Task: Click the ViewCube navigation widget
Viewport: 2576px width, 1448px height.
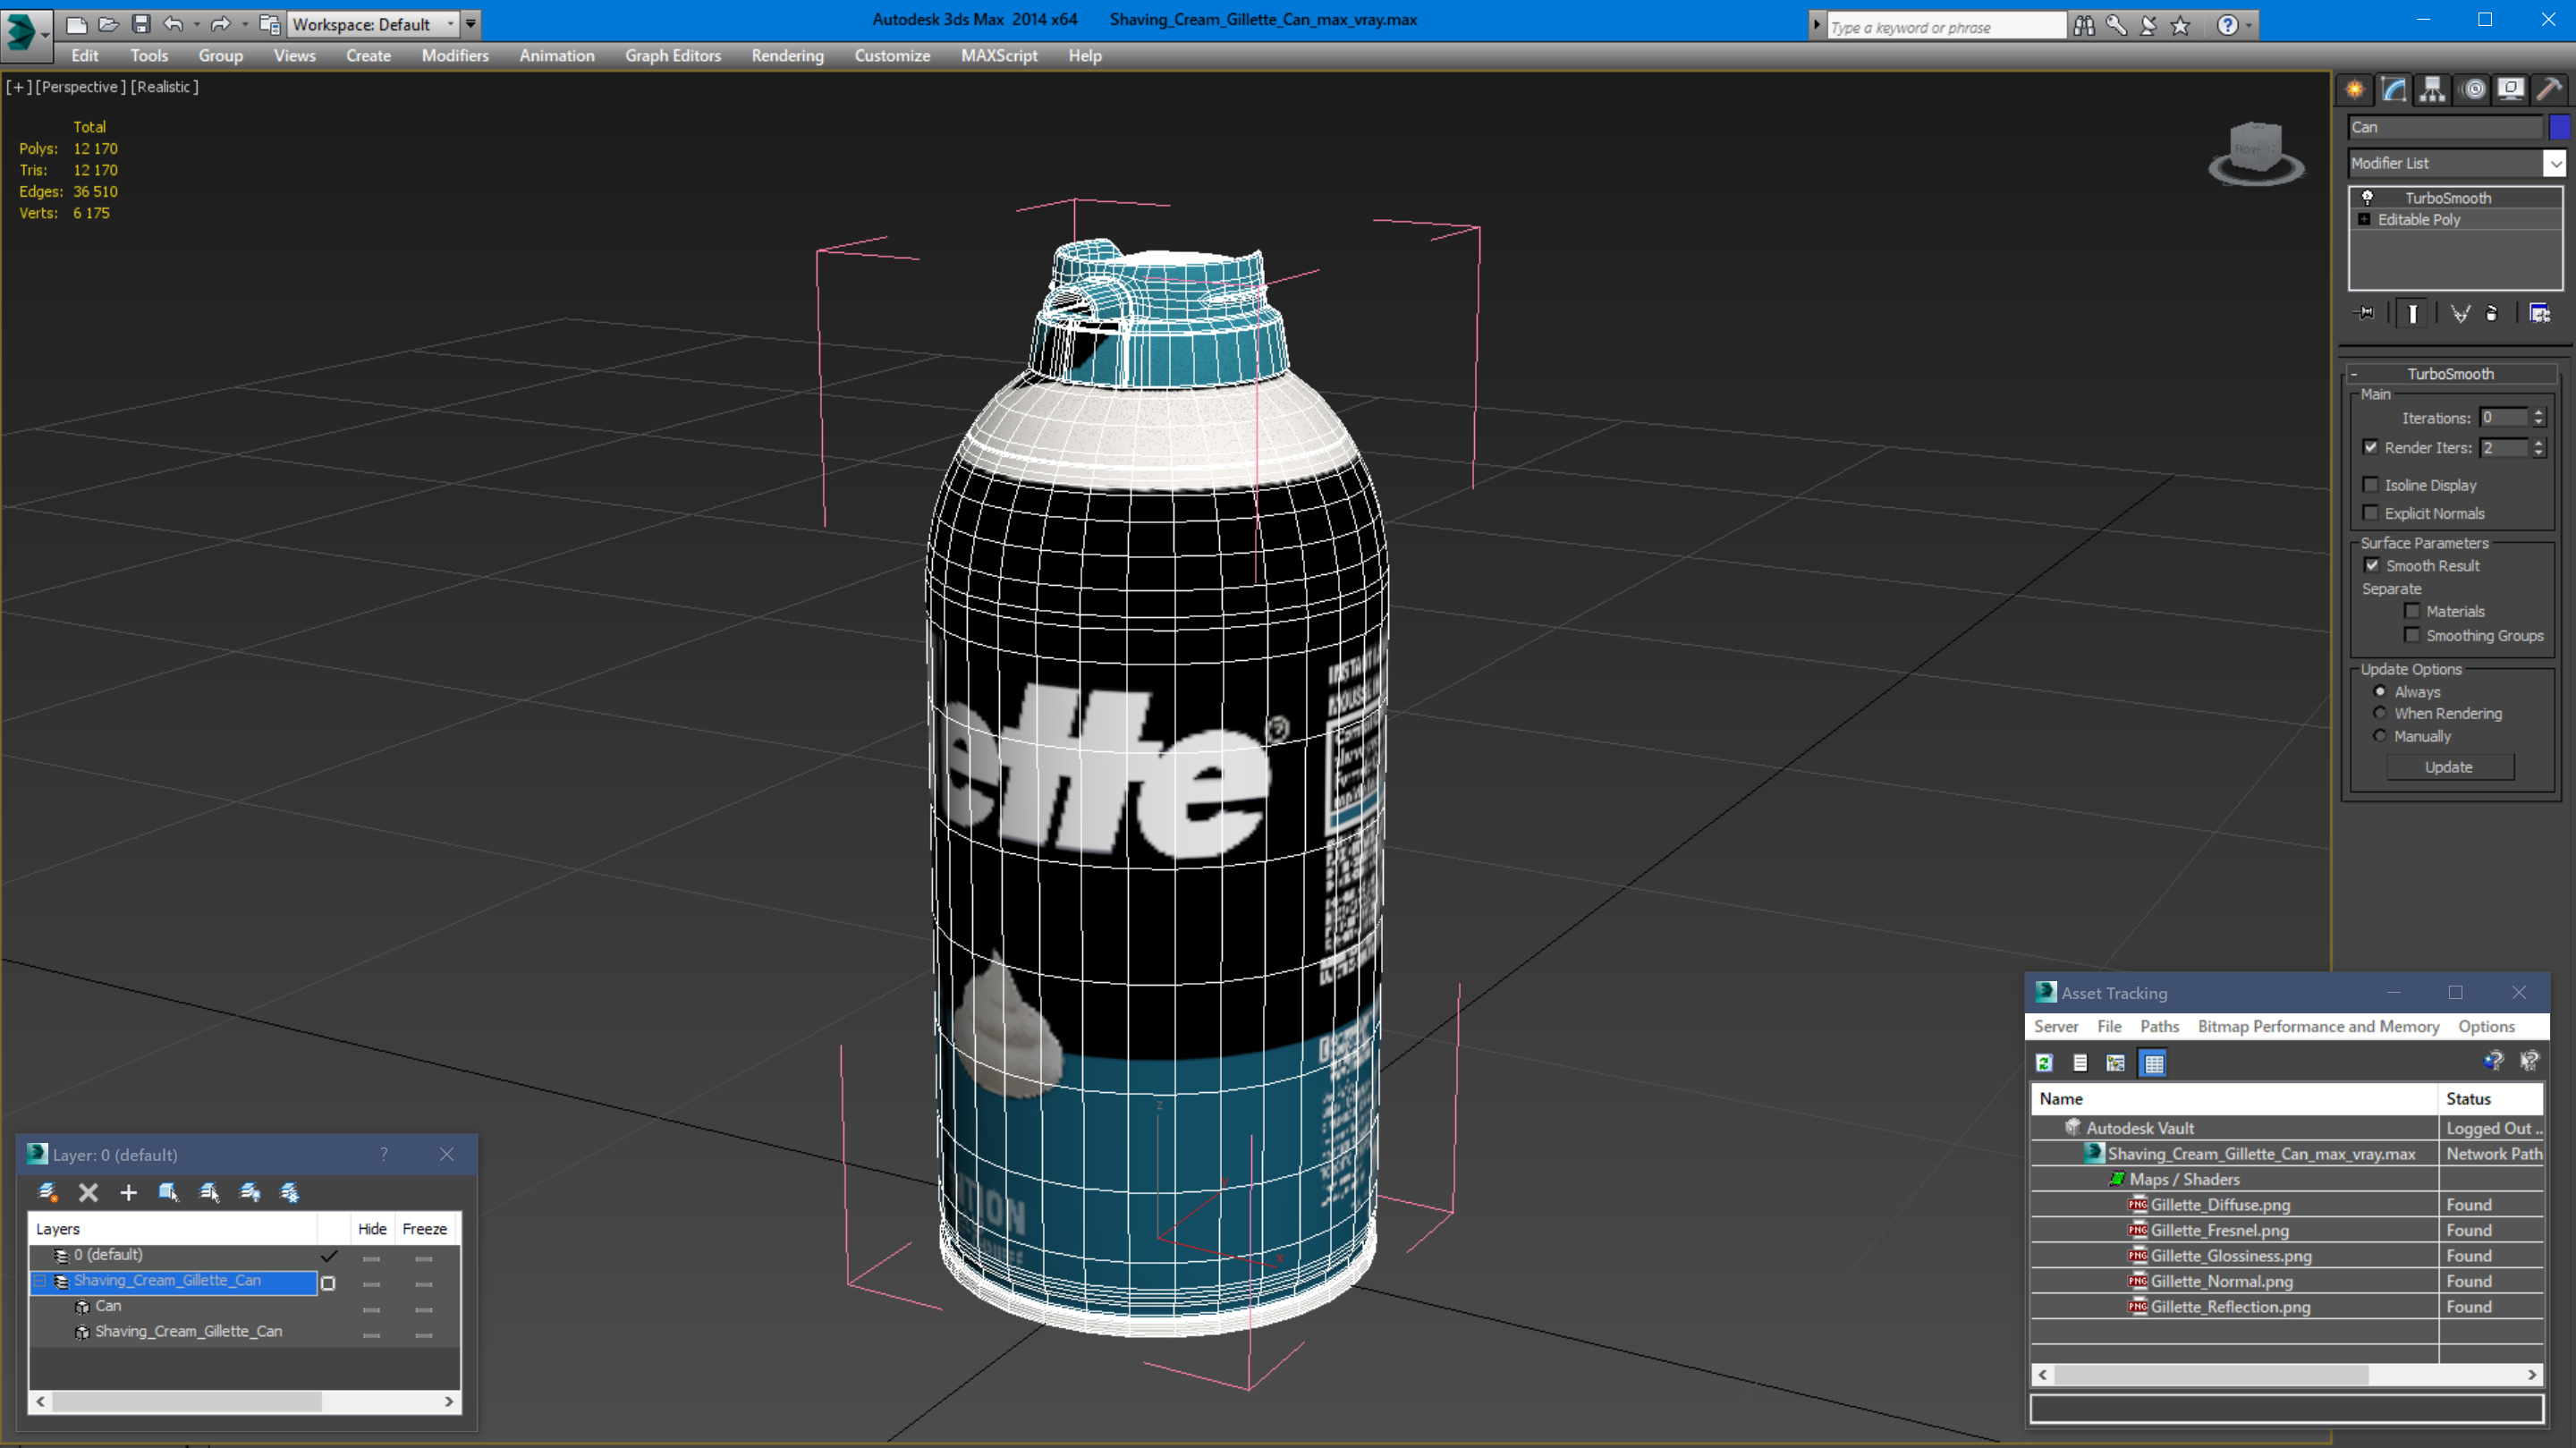Action: (x=2256, y=153)
